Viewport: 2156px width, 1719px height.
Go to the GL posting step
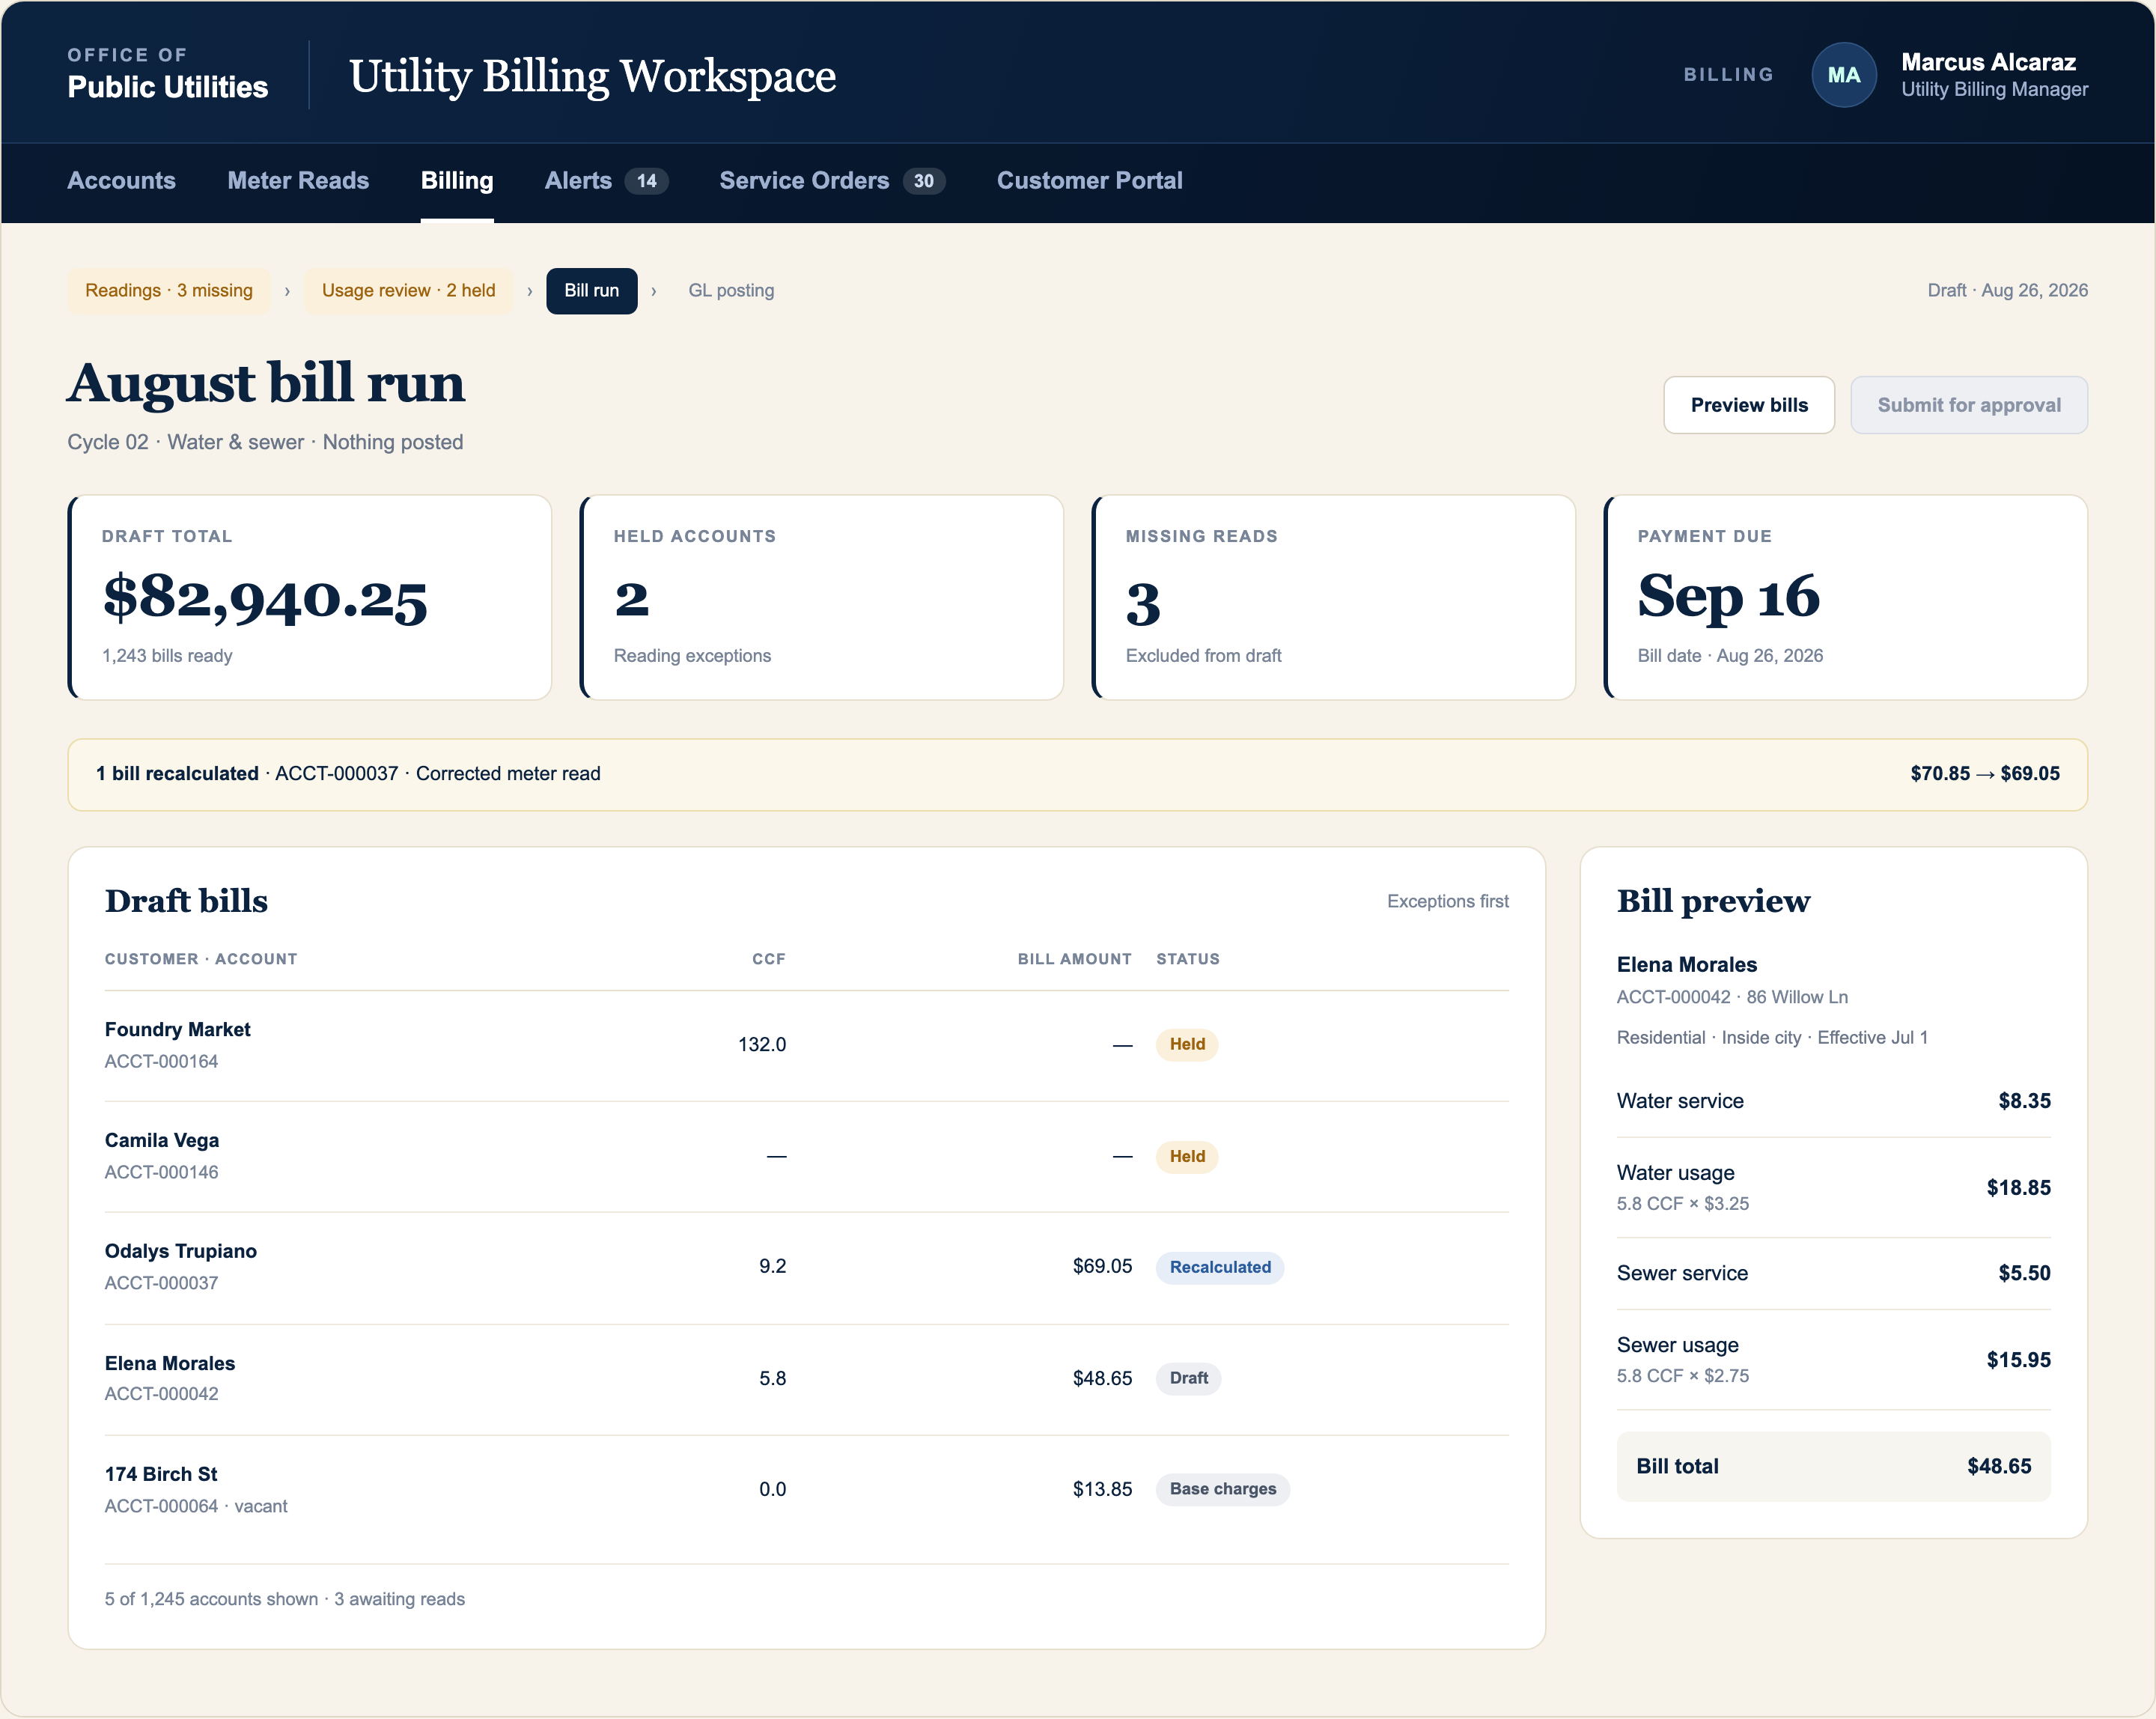point(731,291)
